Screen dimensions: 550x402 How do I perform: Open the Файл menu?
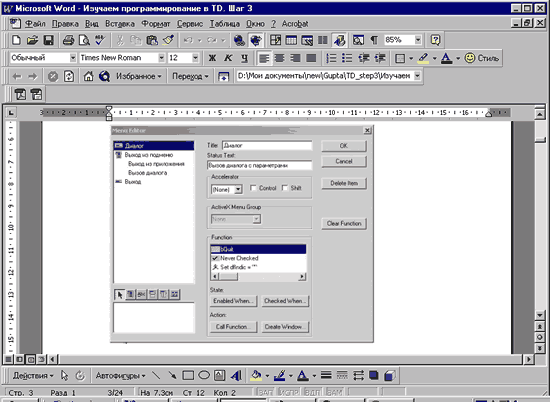[x=35, y=24]
